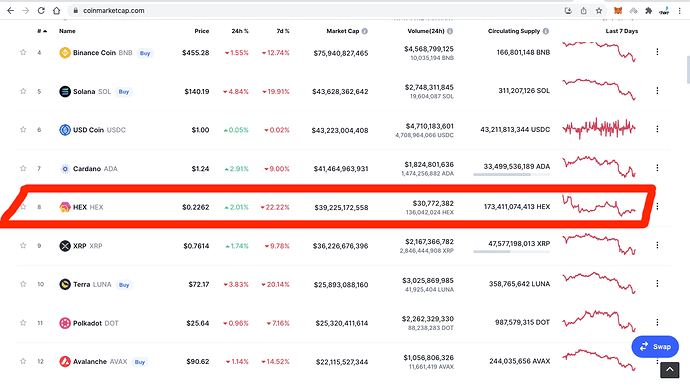Click the Buy button next to Terra LUNA
The height and width of the screenshot is (385, 690).
click(124, 285)
